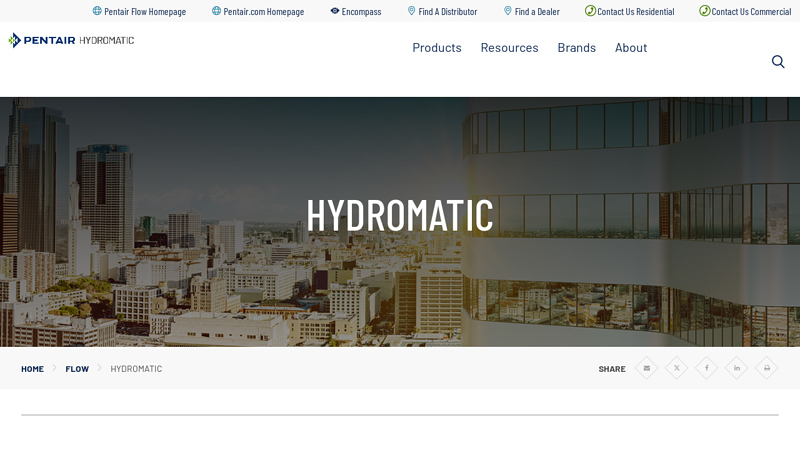
Task: Go to Pentair Flow Homepage link
Action: [x=145, y=12]
